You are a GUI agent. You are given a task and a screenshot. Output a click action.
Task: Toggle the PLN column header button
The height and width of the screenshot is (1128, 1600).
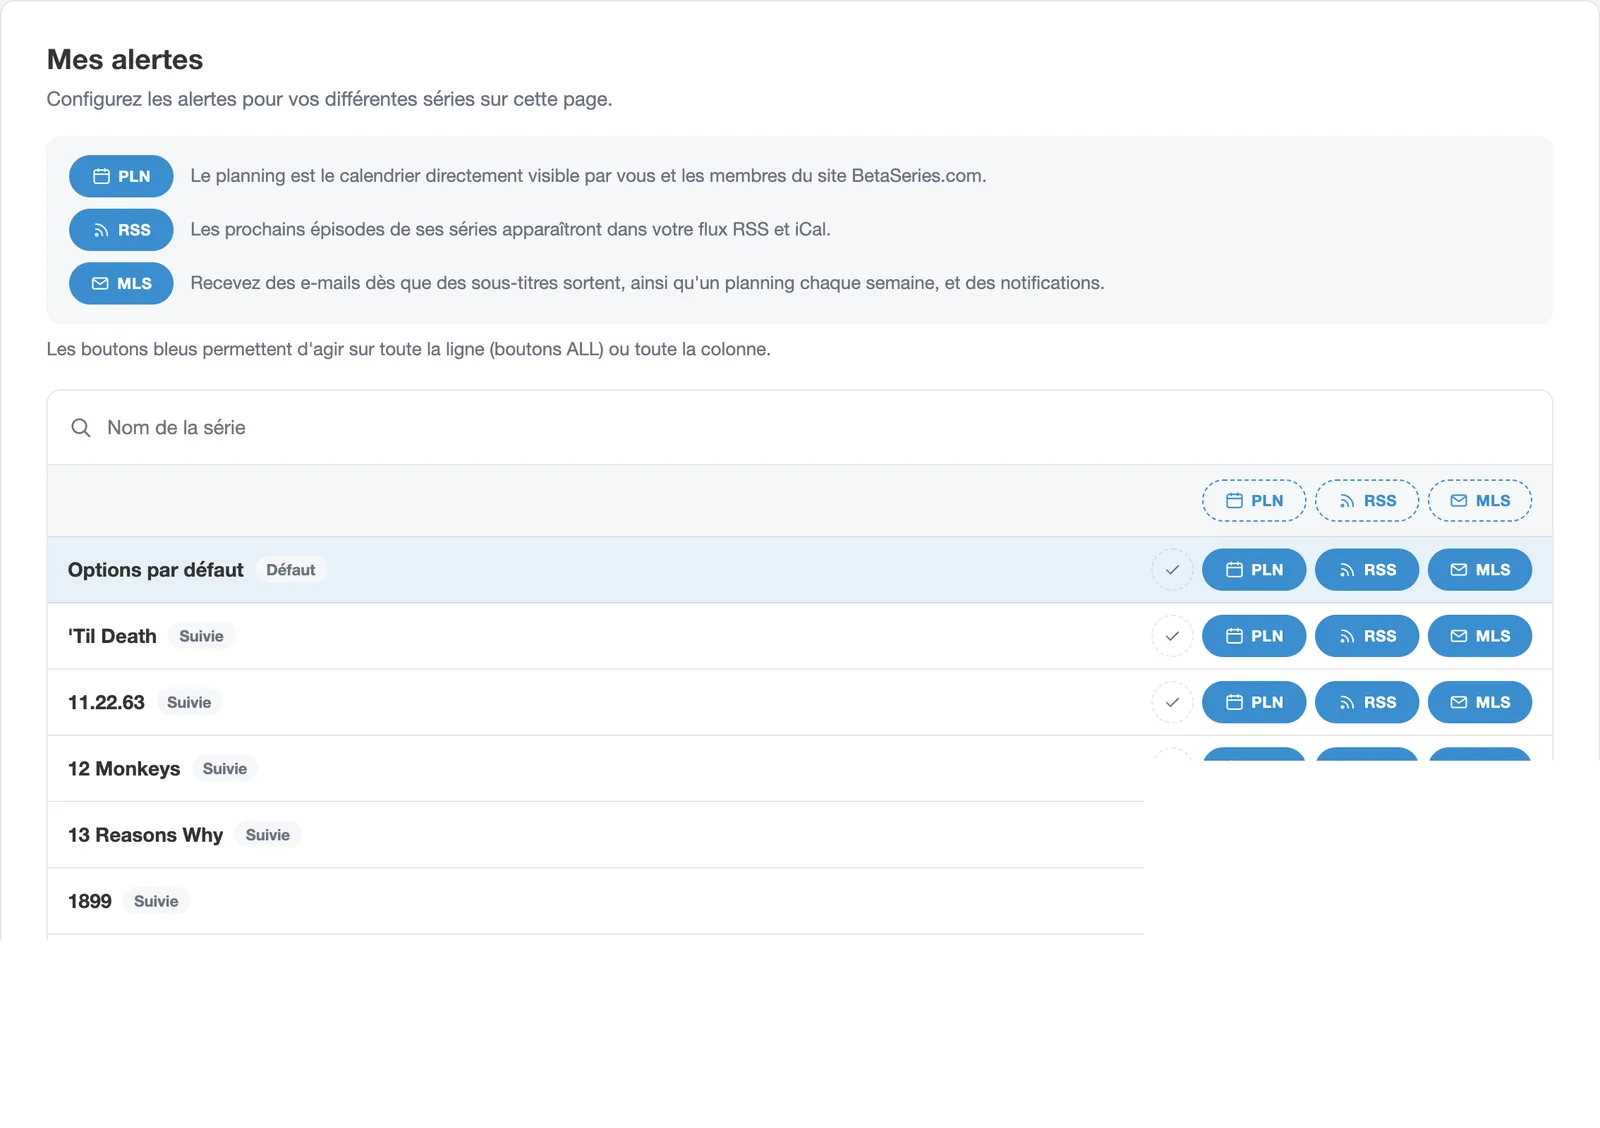[1254, 501]
